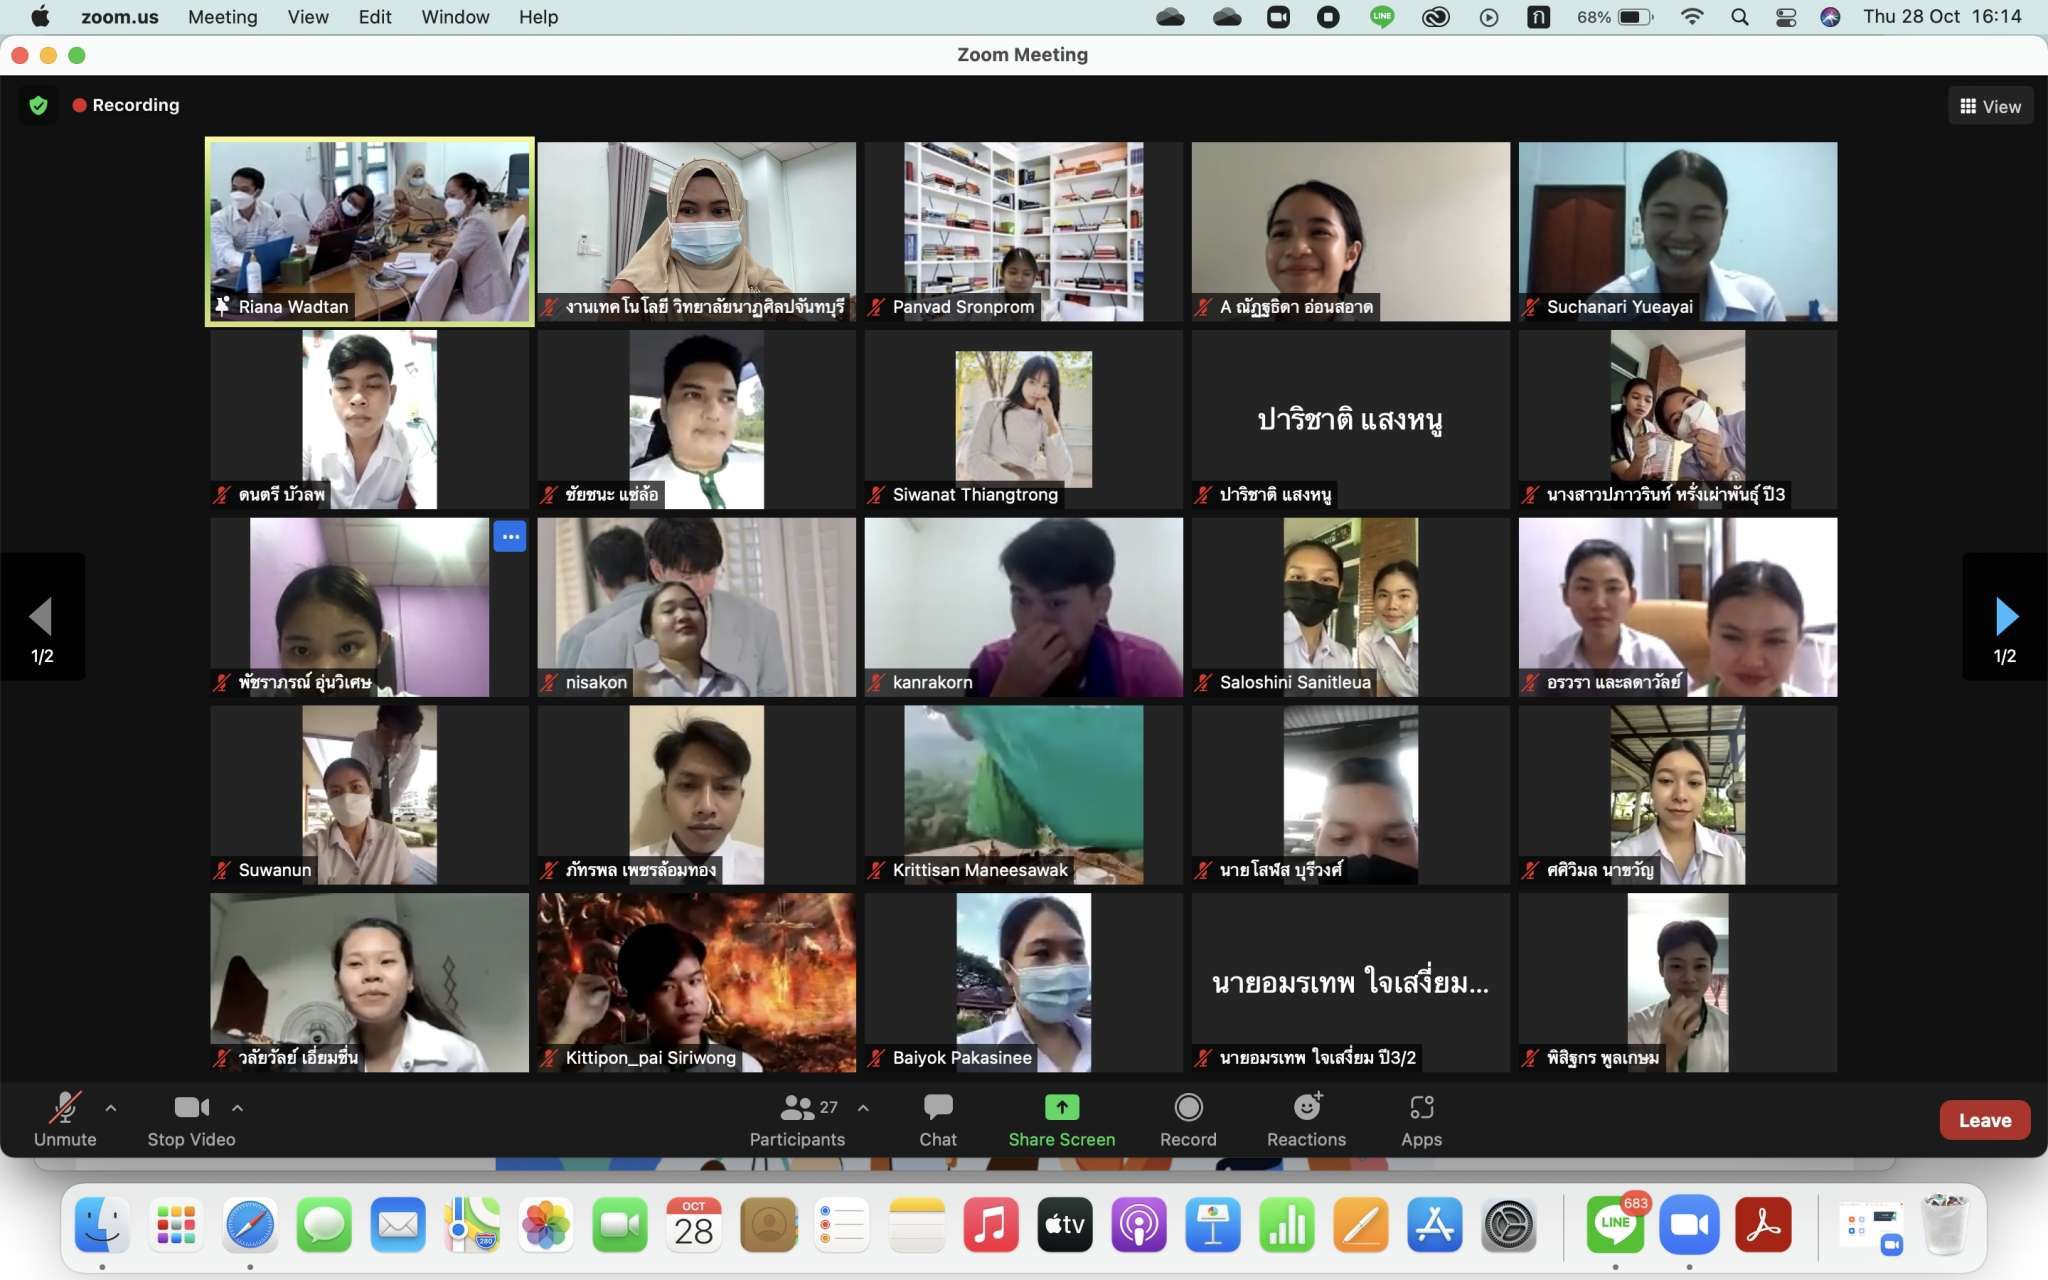Open the LINE app in the Dock
2048x1280 pixels.
[x=1615, y=1225]
